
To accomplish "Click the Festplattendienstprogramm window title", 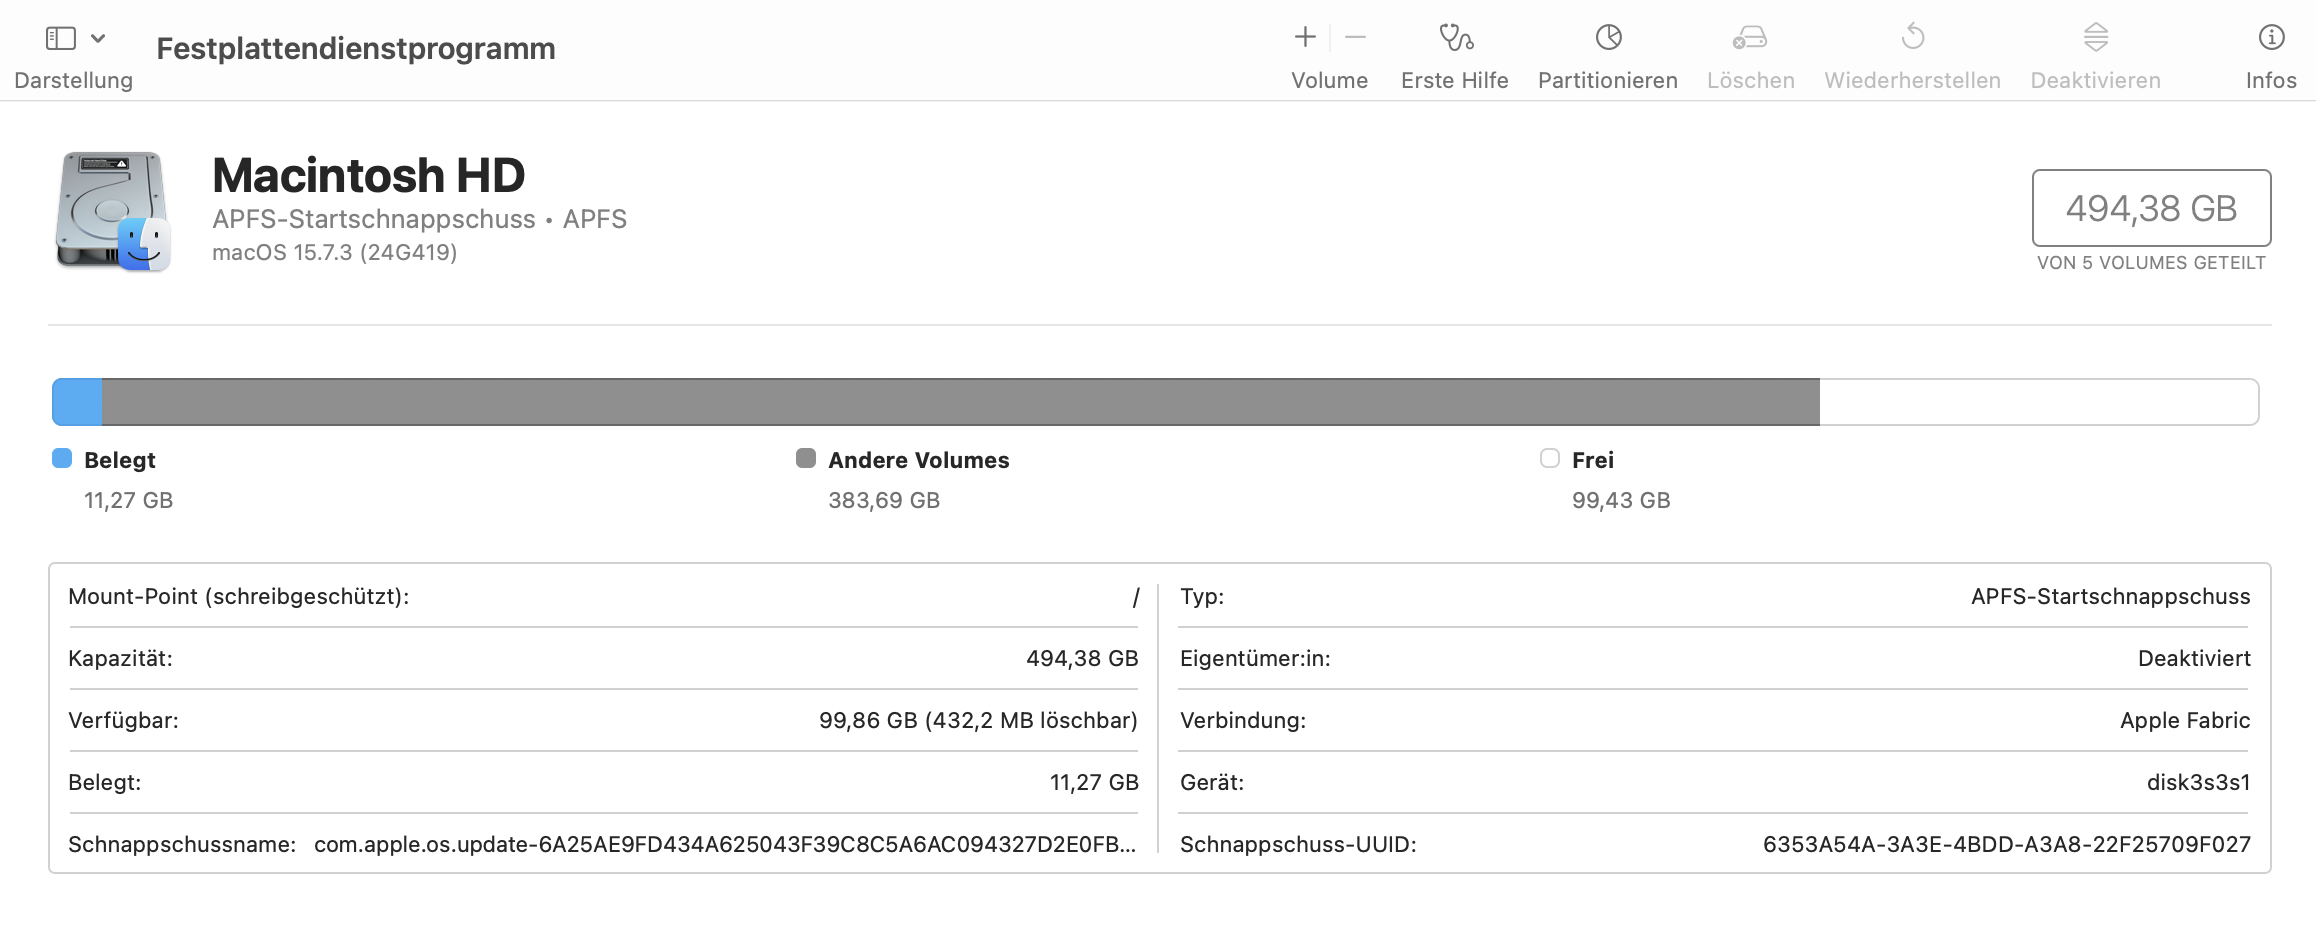I will [356, 48].
